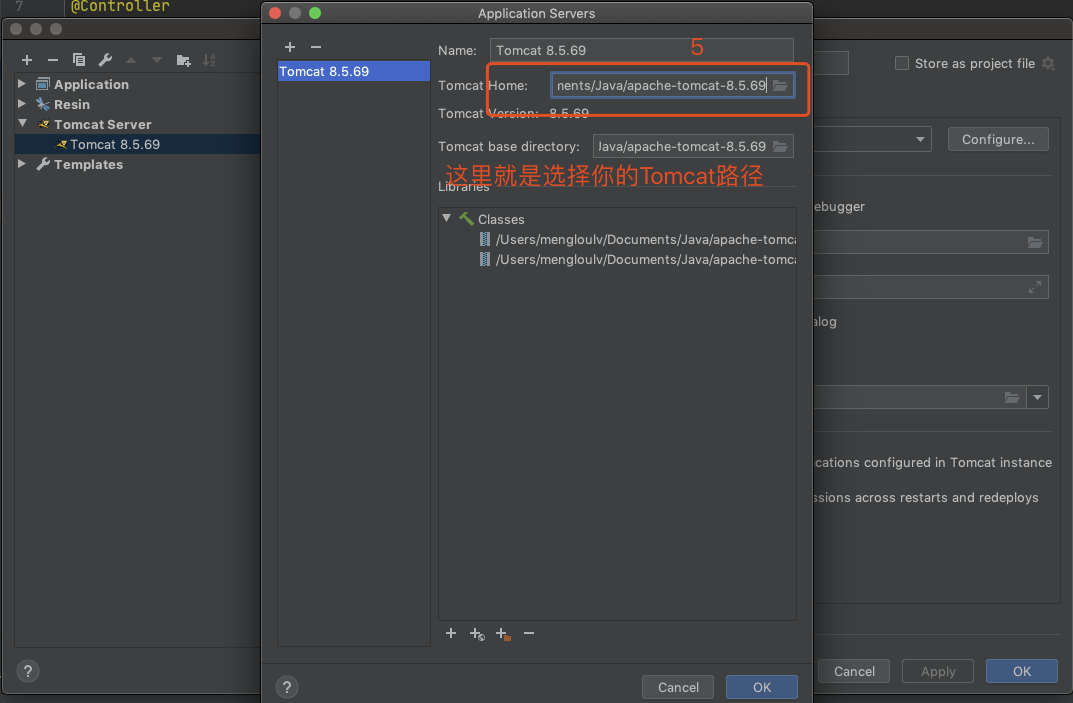This screenshot has height=703, width=1073.
Task: Click Cancel in Application Servers dialog
Action: pos(678,687)
